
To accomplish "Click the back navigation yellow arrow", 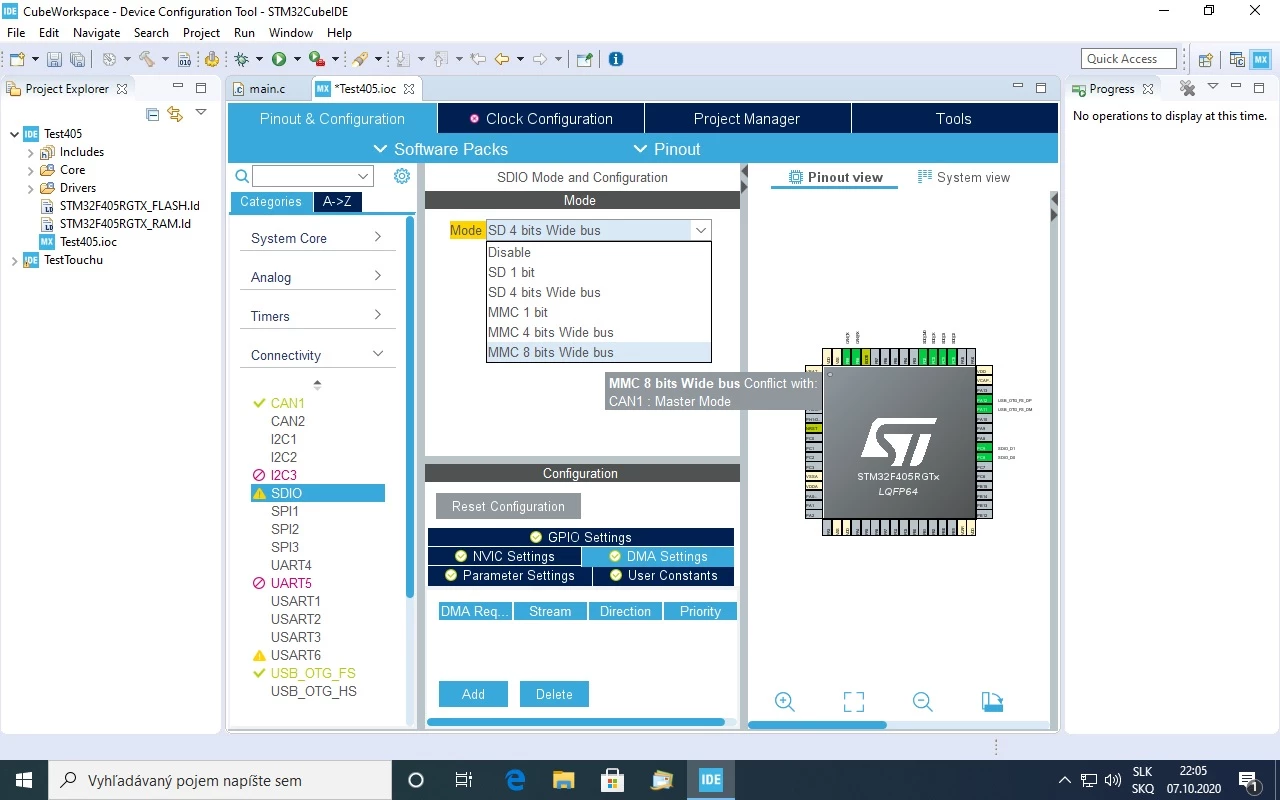I will [x=502, y=59].
